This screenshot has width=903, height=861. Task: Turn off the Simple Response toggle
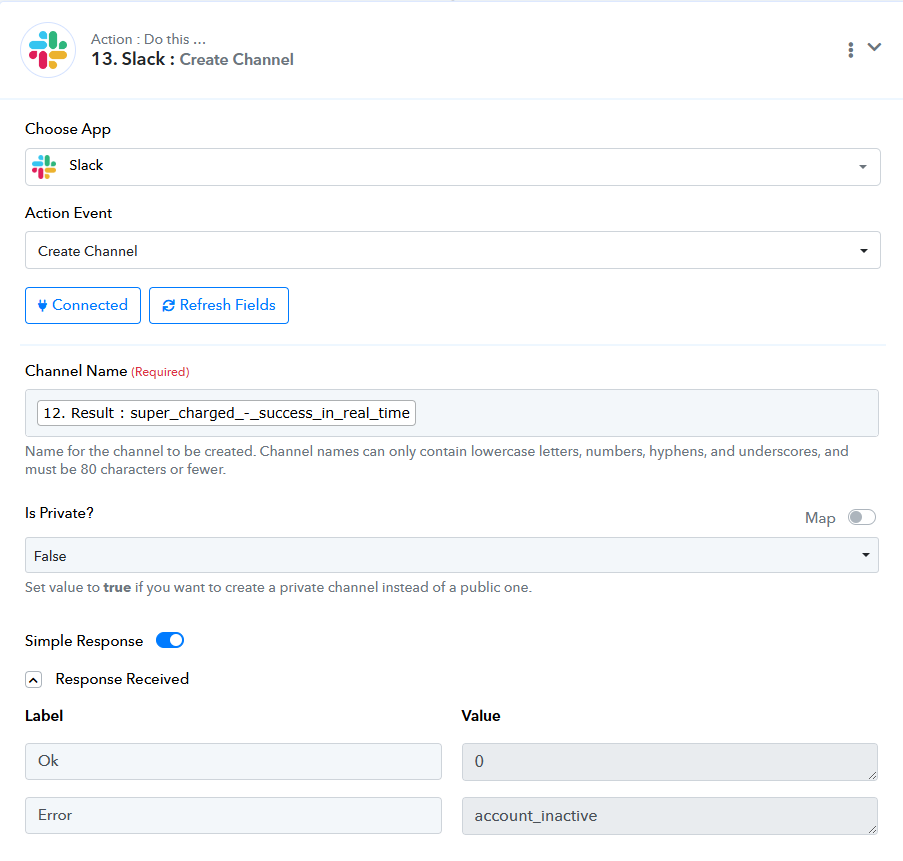170,640
